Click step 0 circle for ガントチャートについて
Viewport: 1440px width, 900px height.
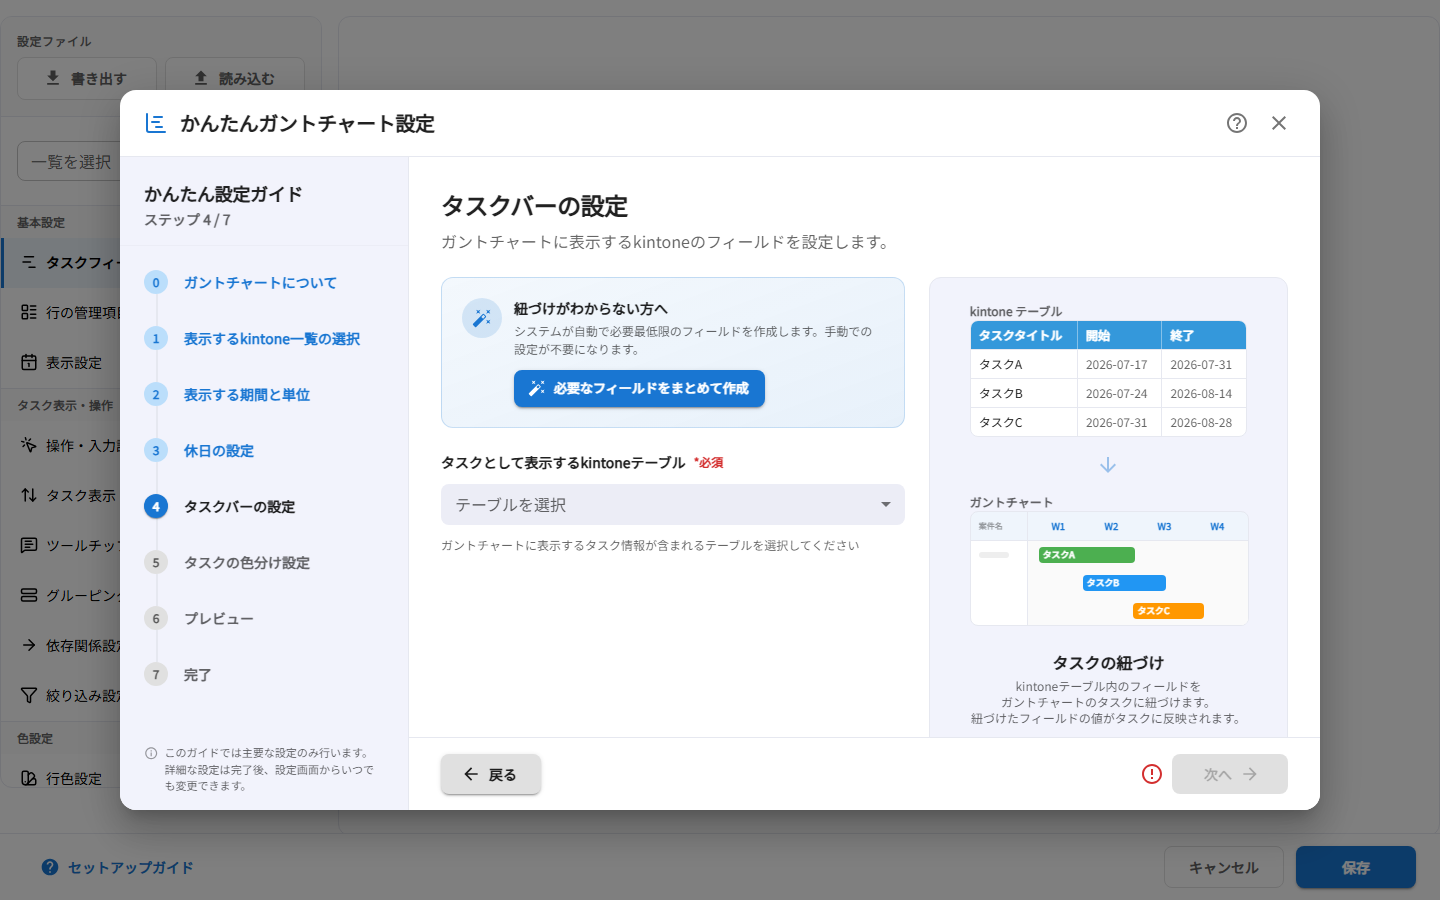point(156,283)
